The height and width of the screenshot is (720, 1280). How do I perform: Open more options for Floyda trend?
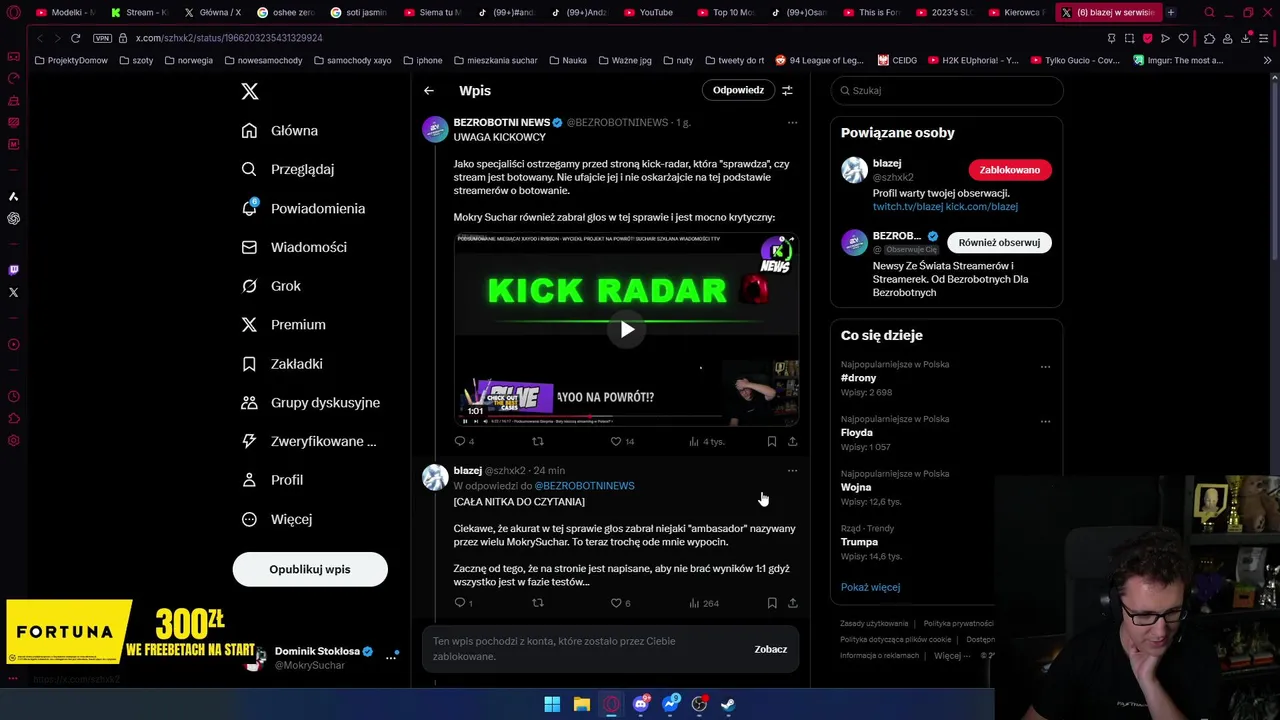click(1045, 422)
